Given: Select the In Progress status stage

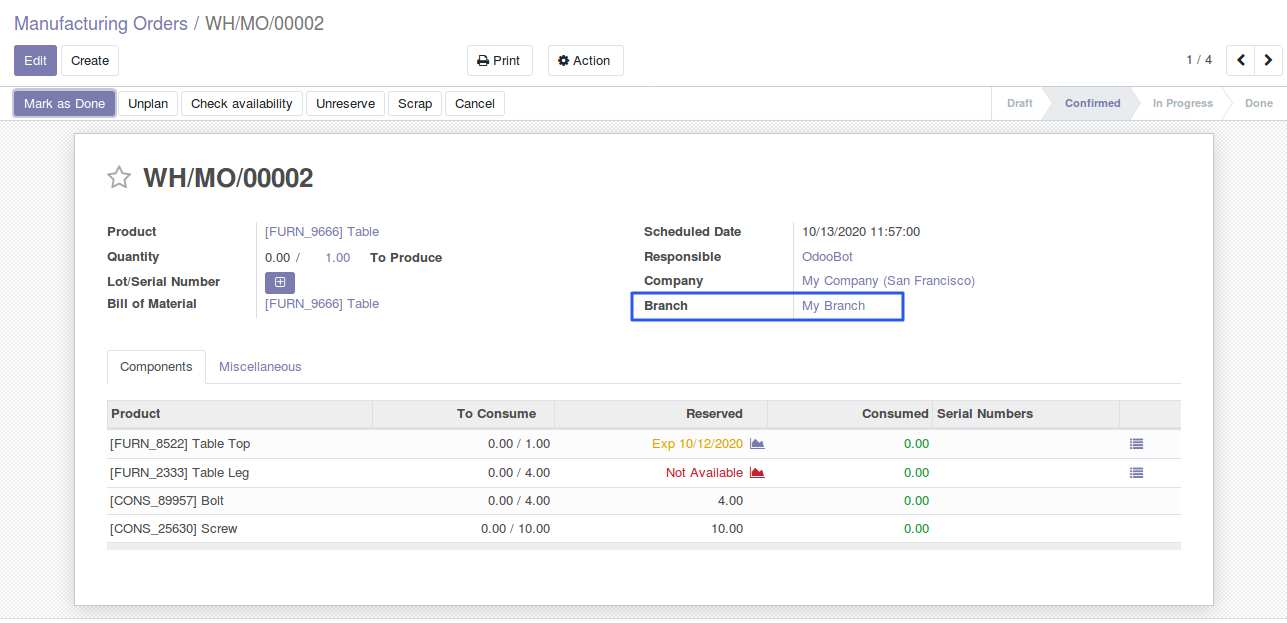Looking at the screenshot, I should [x=1182, y=104].
